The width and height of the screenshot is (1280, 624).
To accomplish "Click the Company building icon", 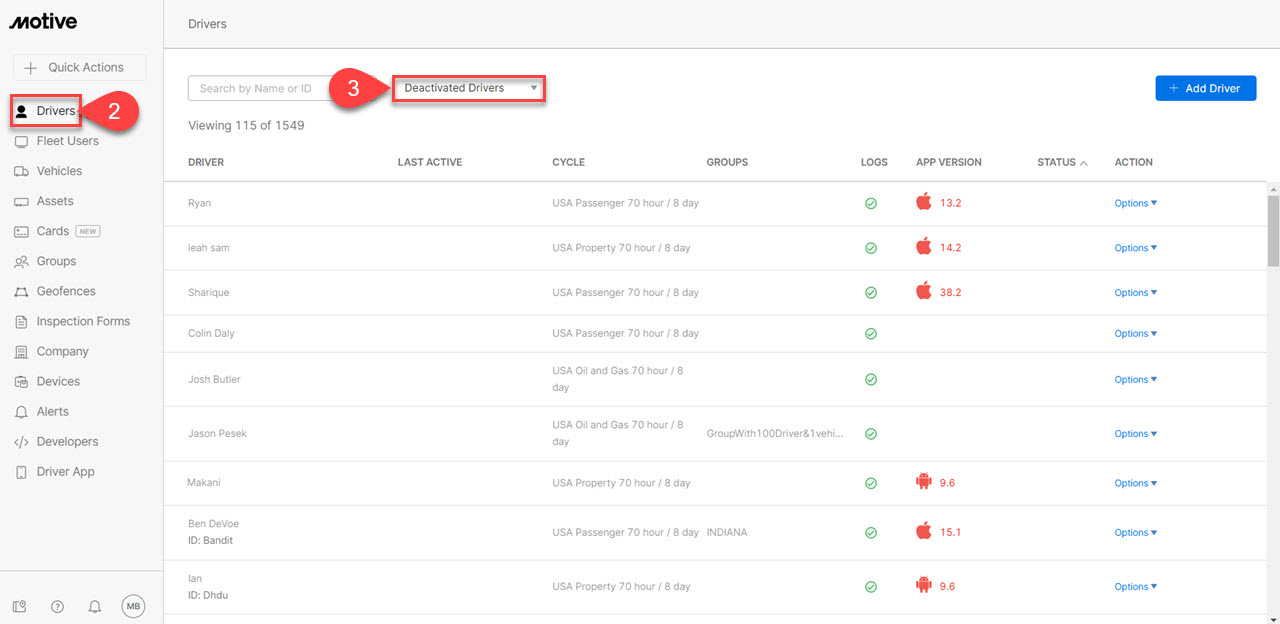I will click(x=21, y=351).
